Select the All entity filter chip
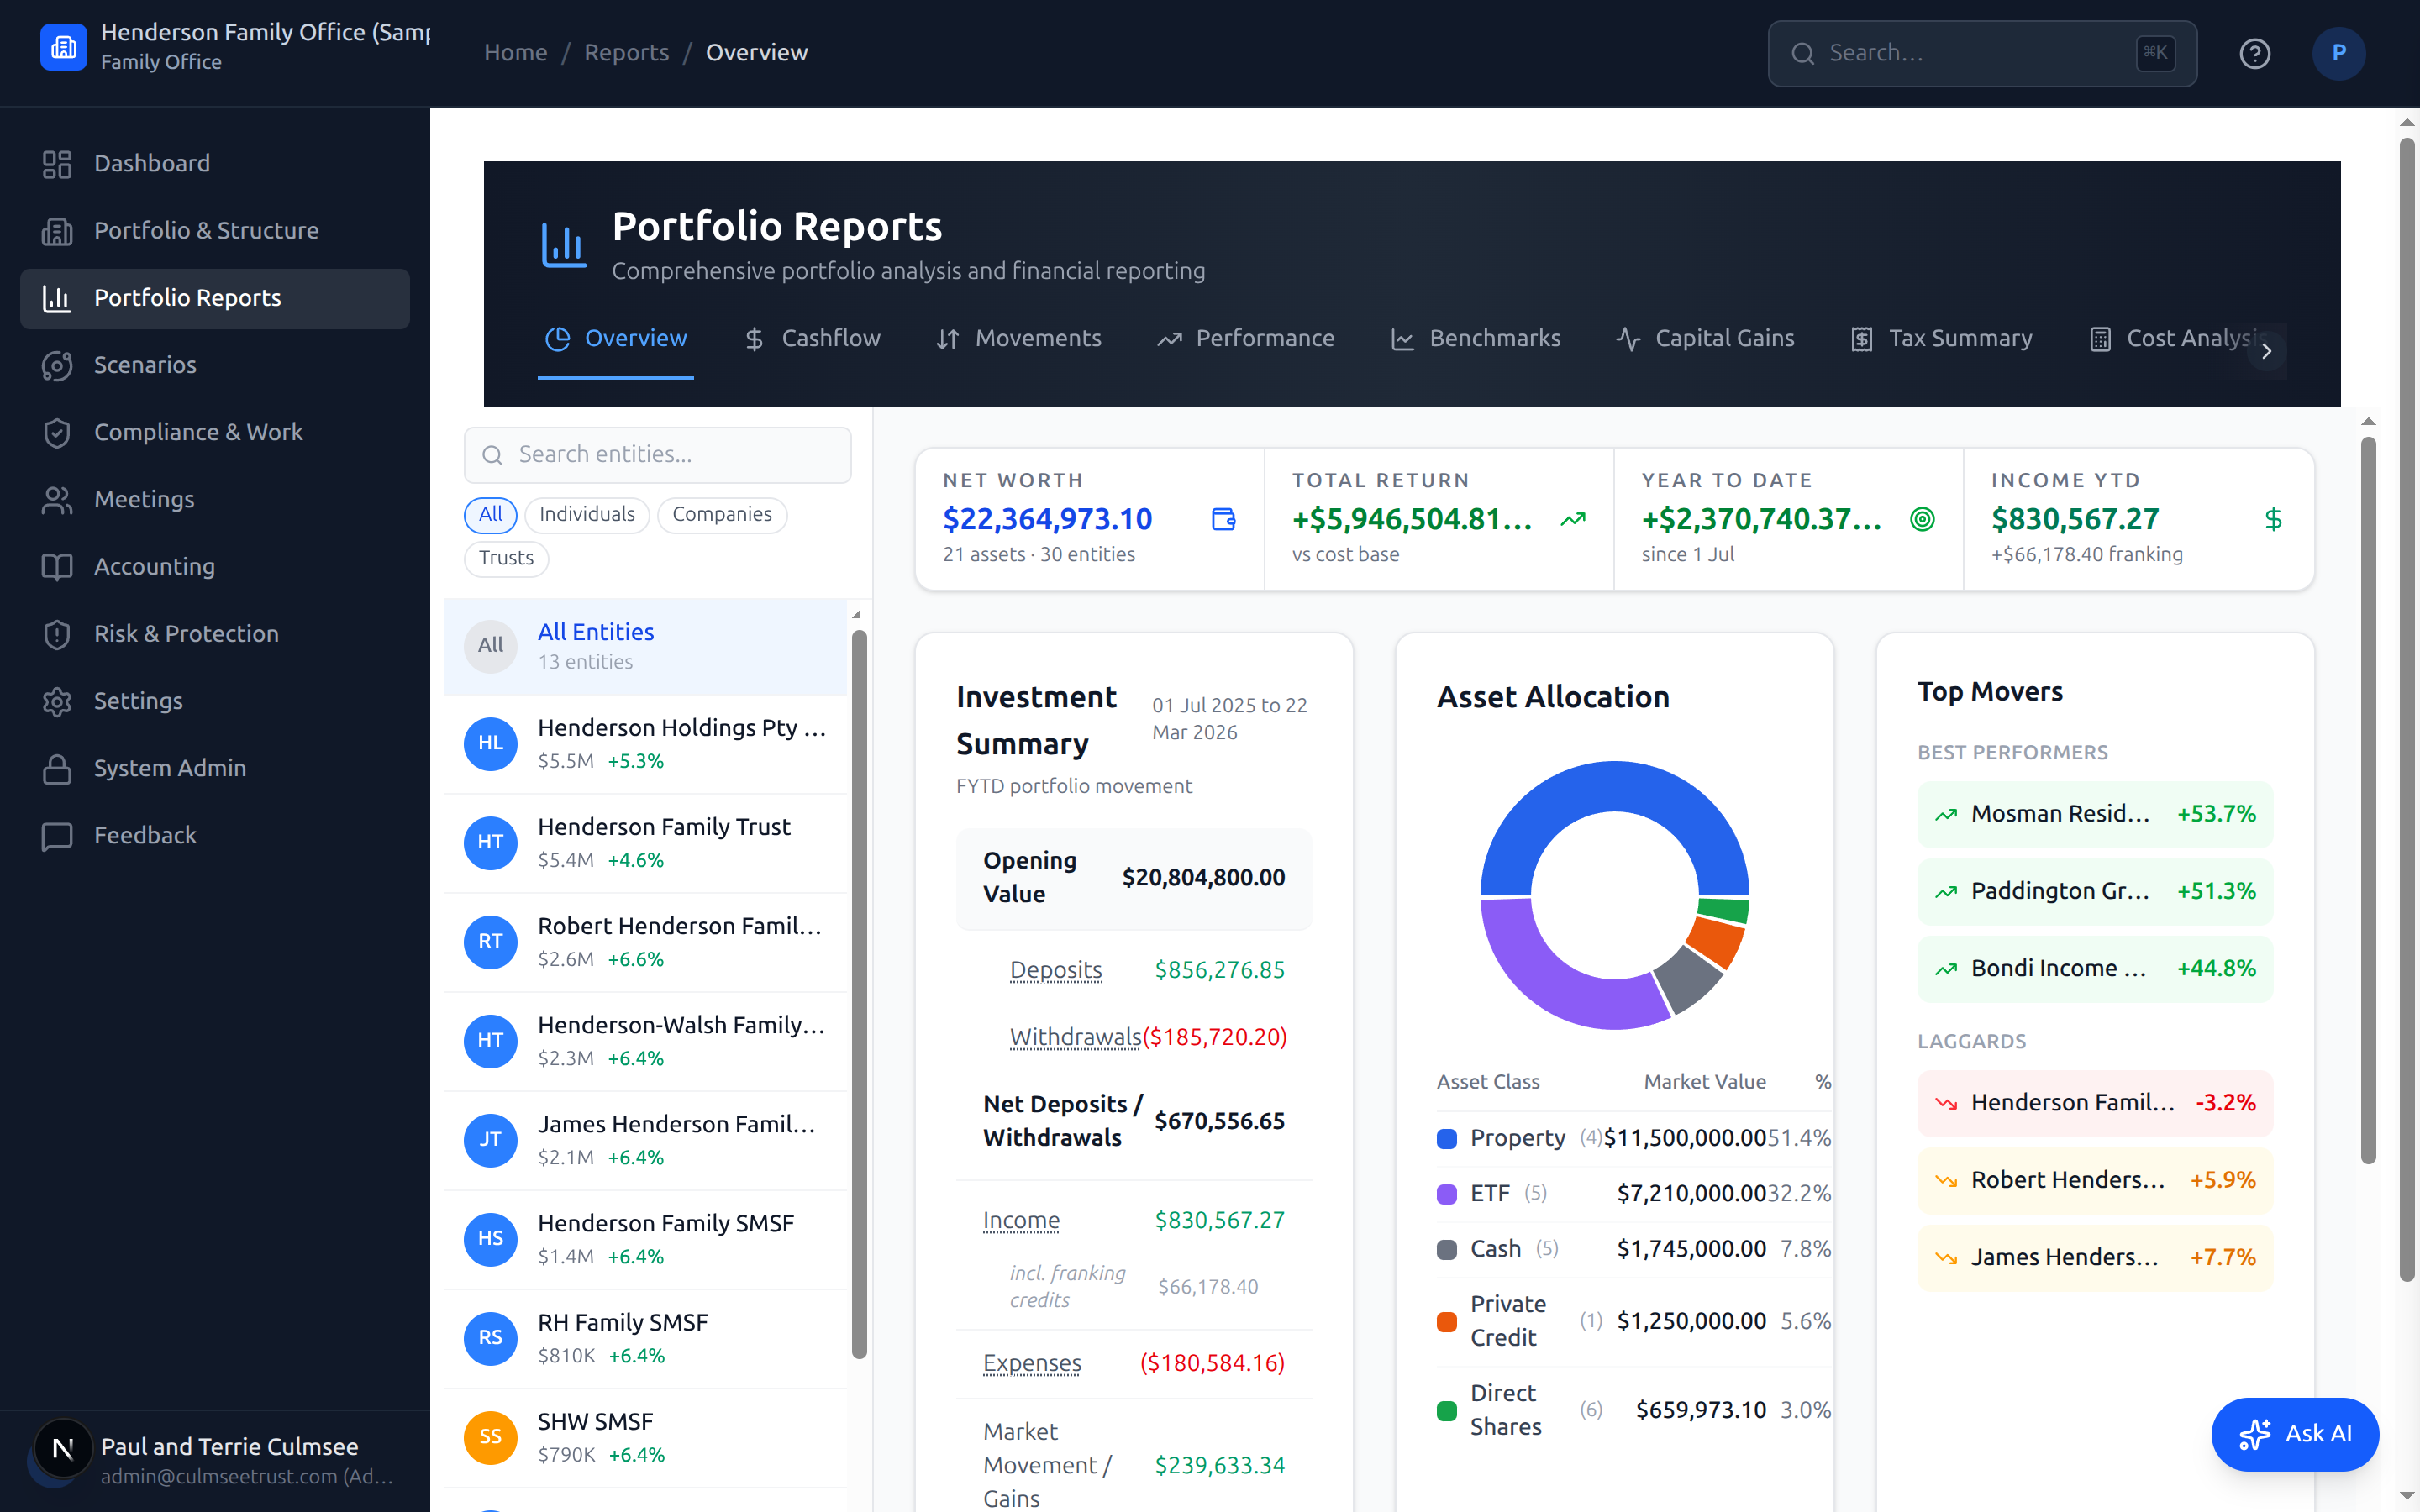This screenshot has height=1512, width=2420. (490, 514)
